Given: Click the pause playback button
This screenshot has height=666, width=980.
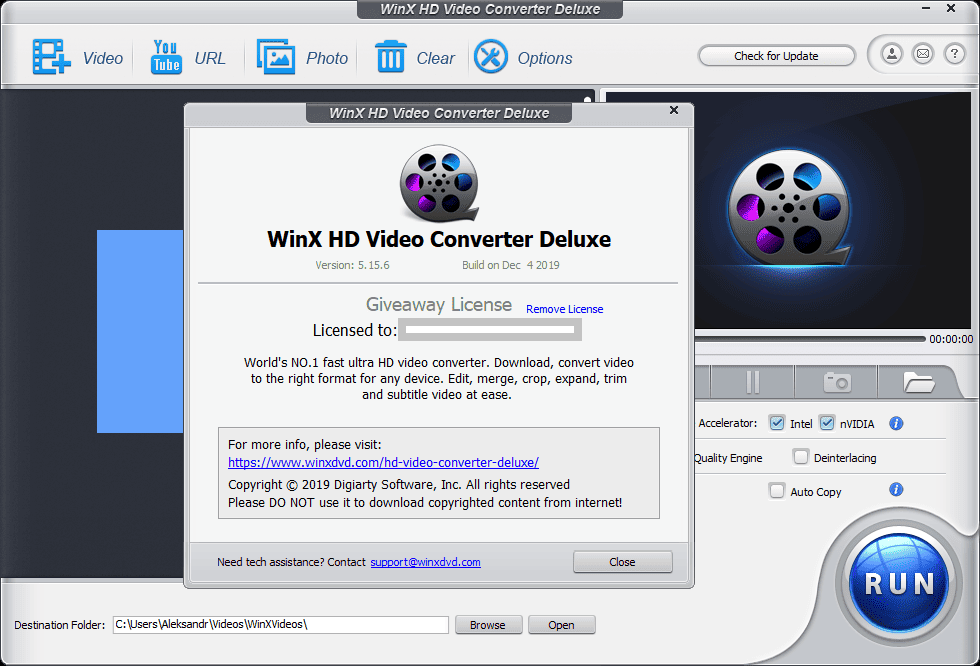Looking at the screenshot, I should coord(752,382).
